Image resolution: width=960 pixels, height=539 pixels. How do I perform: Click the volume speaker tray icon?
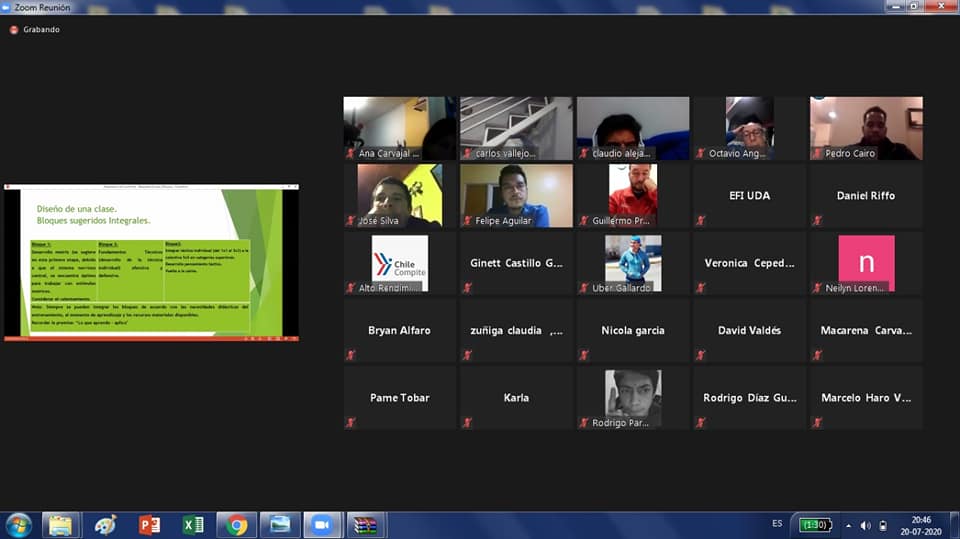click(x=865, y=525)
